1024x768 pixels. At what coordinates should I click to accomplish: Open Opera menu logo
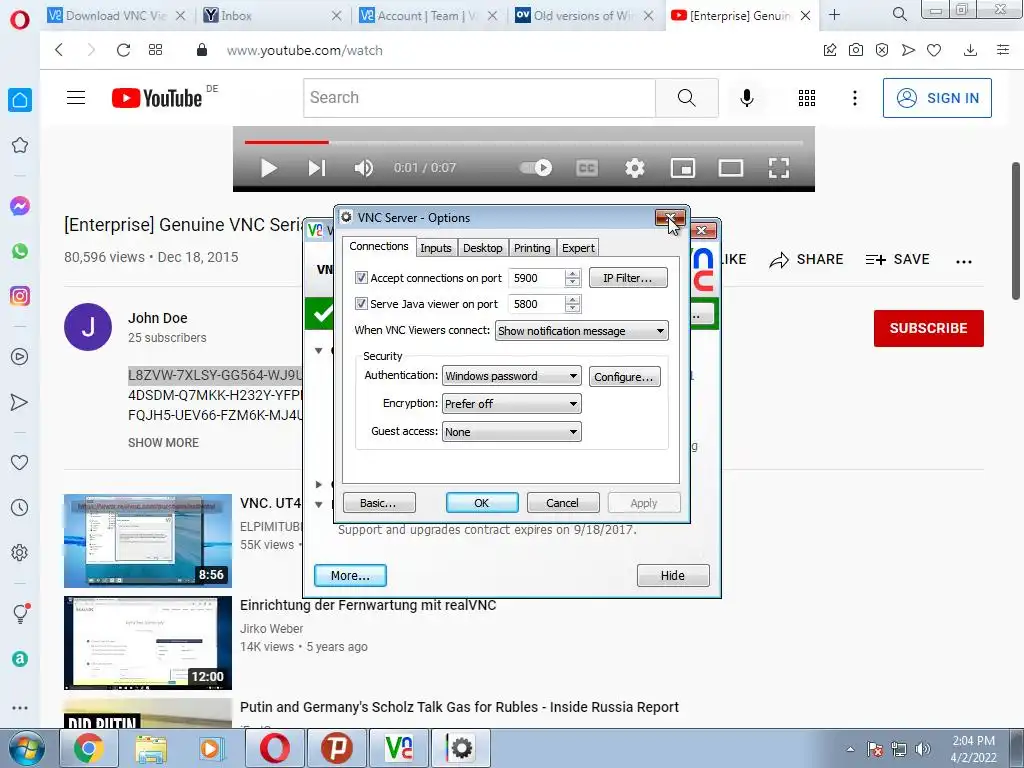pyautogui.click(x=20, y=20)
